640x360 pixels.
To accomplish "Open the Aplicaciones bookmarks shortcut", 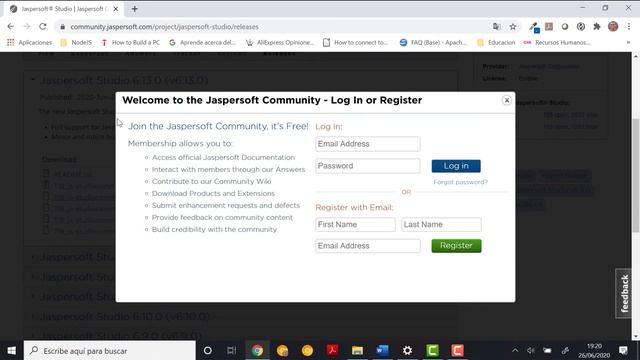I will (29, 42).
